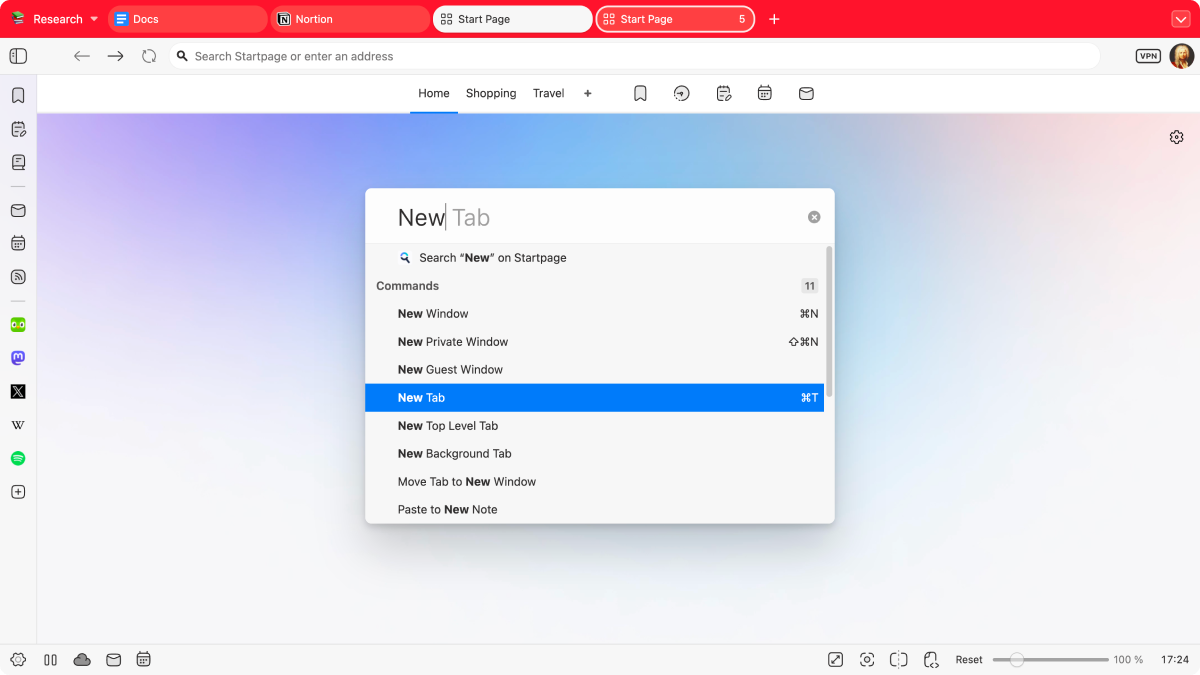
Task: Click the Reset zoom button
Action: (968, 660)
